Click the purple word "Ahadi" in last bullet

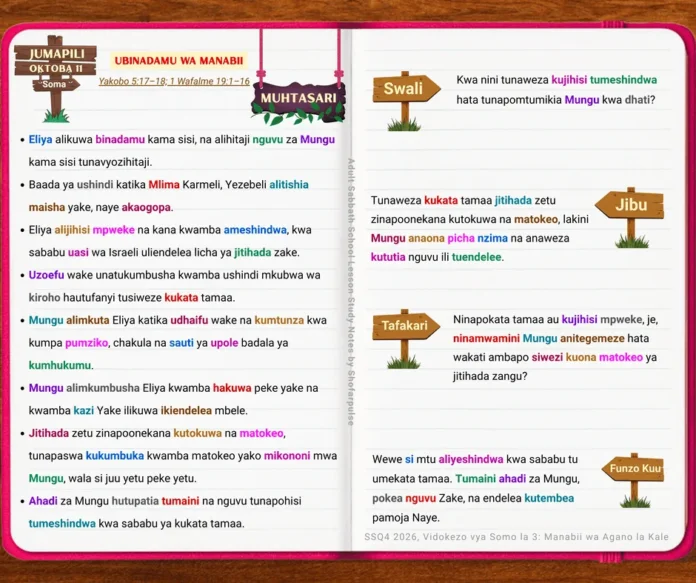click(43, 501)
